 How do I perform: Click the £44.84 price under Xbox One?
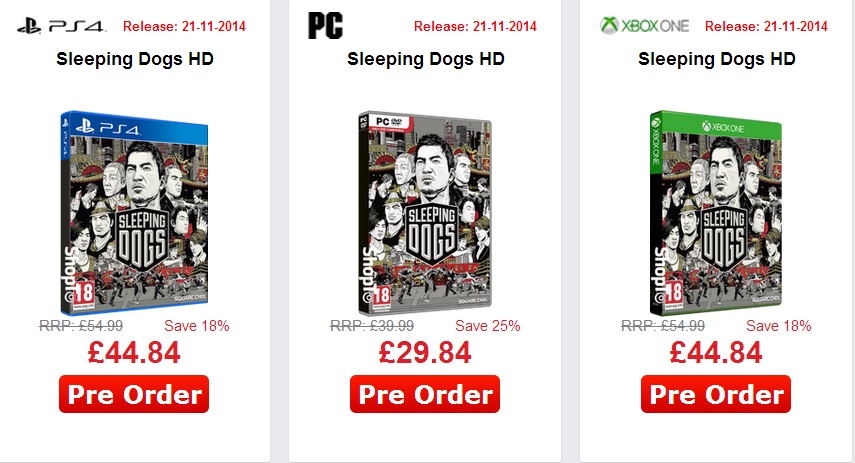716,353
